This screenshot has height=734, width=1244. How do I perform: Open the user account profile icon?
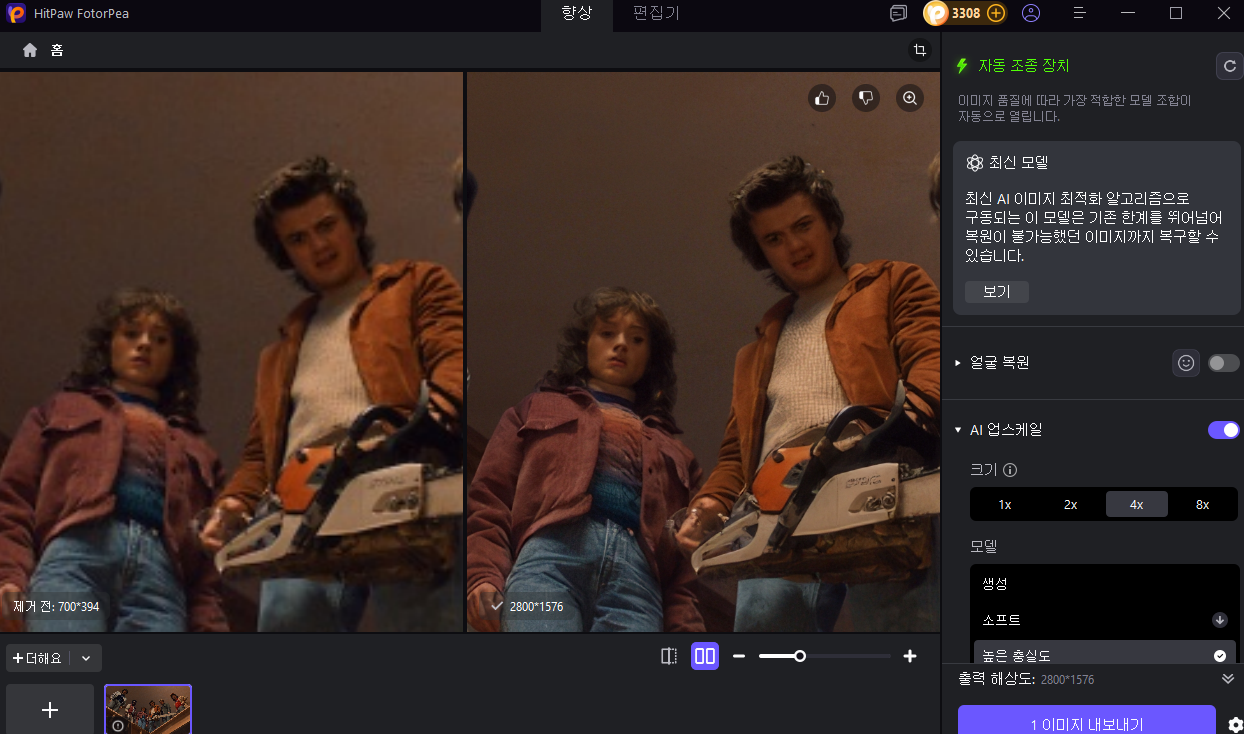pos(1031,13)
